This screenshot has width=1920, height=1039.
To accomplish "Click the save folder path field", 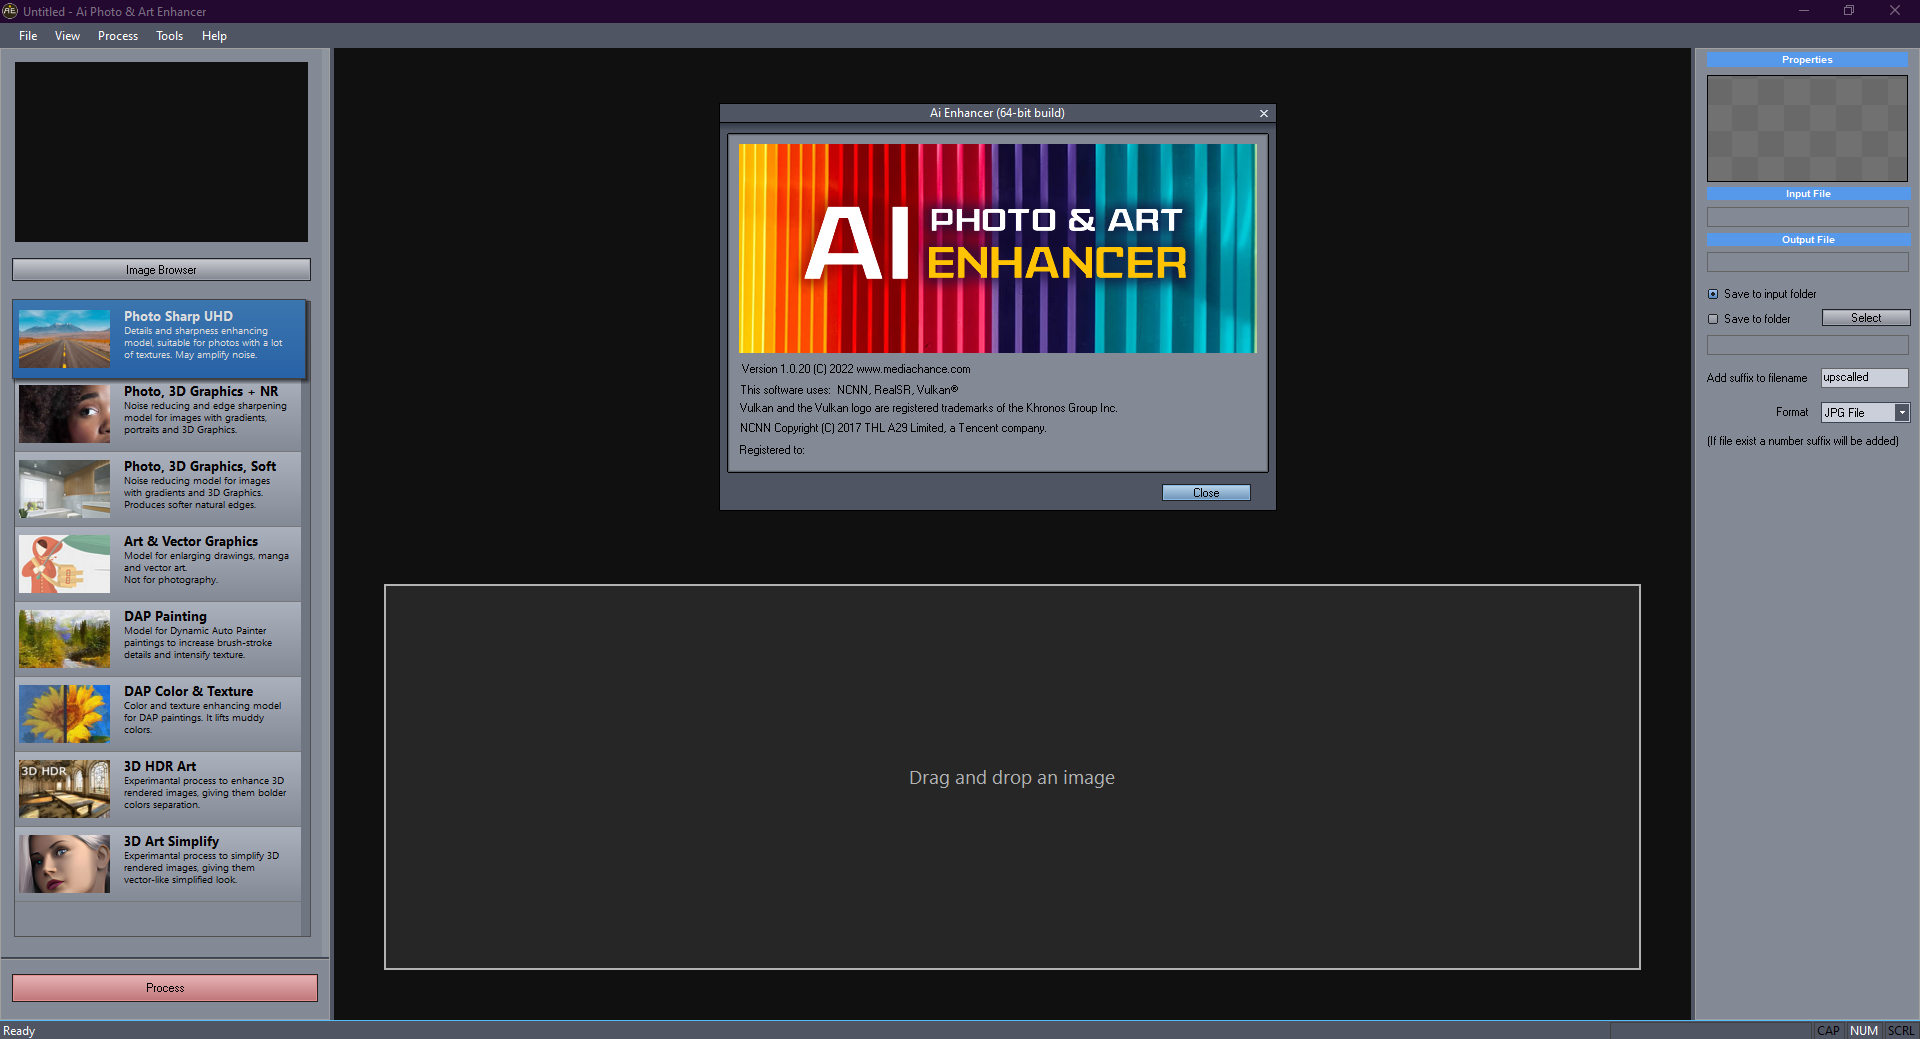I will [x=1808, y=345].
